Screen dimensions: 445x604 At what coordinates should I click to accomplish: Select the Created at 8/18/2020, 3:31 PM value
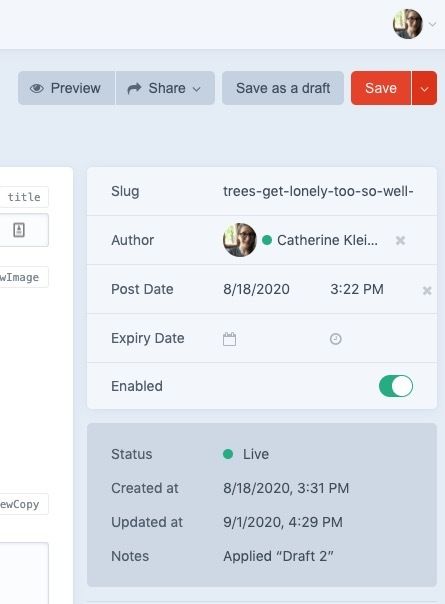click(x=286, y=488)
